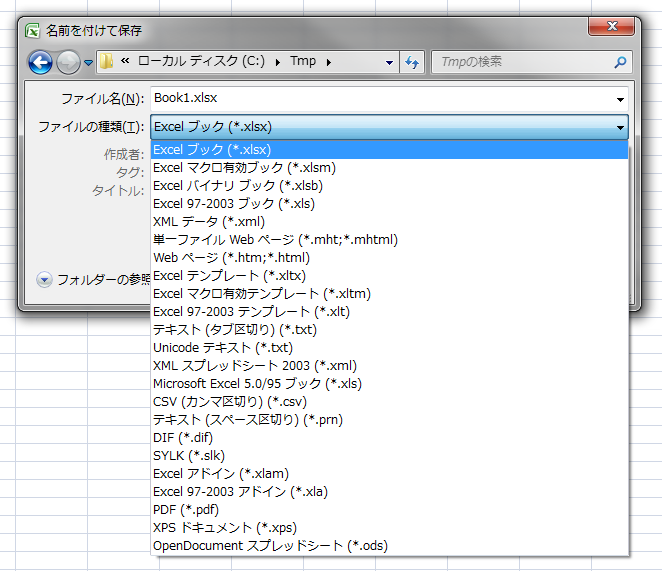Click the grayed Forward arrow button
This screenshot has height=571, width=662.
(x=68, y=63)
